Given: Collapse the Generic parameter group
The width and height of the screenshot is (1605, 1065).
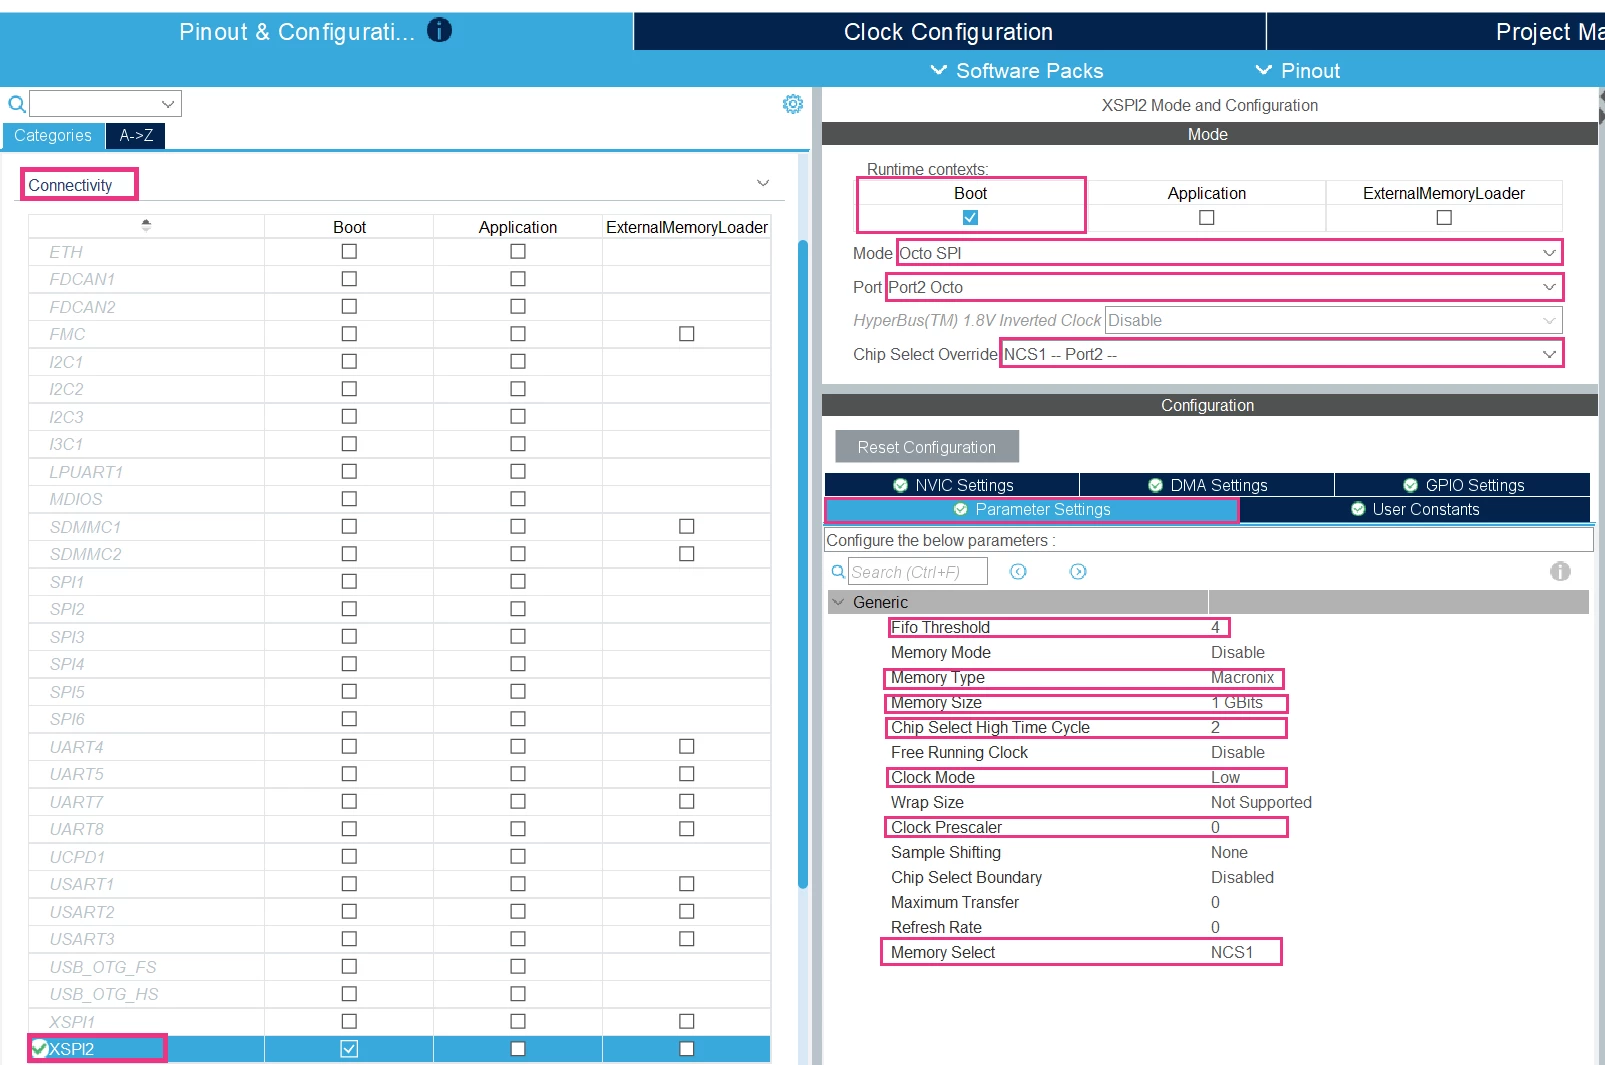Looking at the screenshot, I should click(x=838, y=602).
